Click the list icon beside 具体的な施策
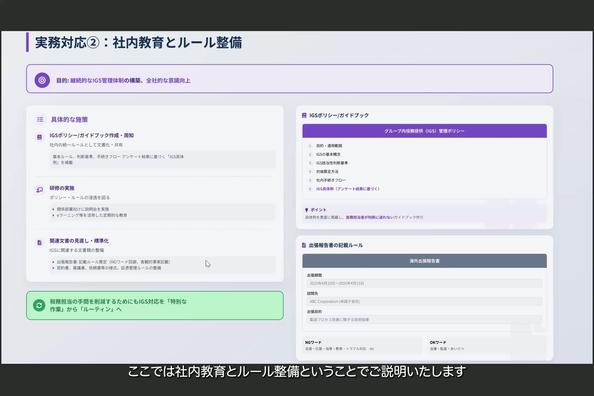The height and width of the screenshot is (396, 594). click(x=40, y=119)
